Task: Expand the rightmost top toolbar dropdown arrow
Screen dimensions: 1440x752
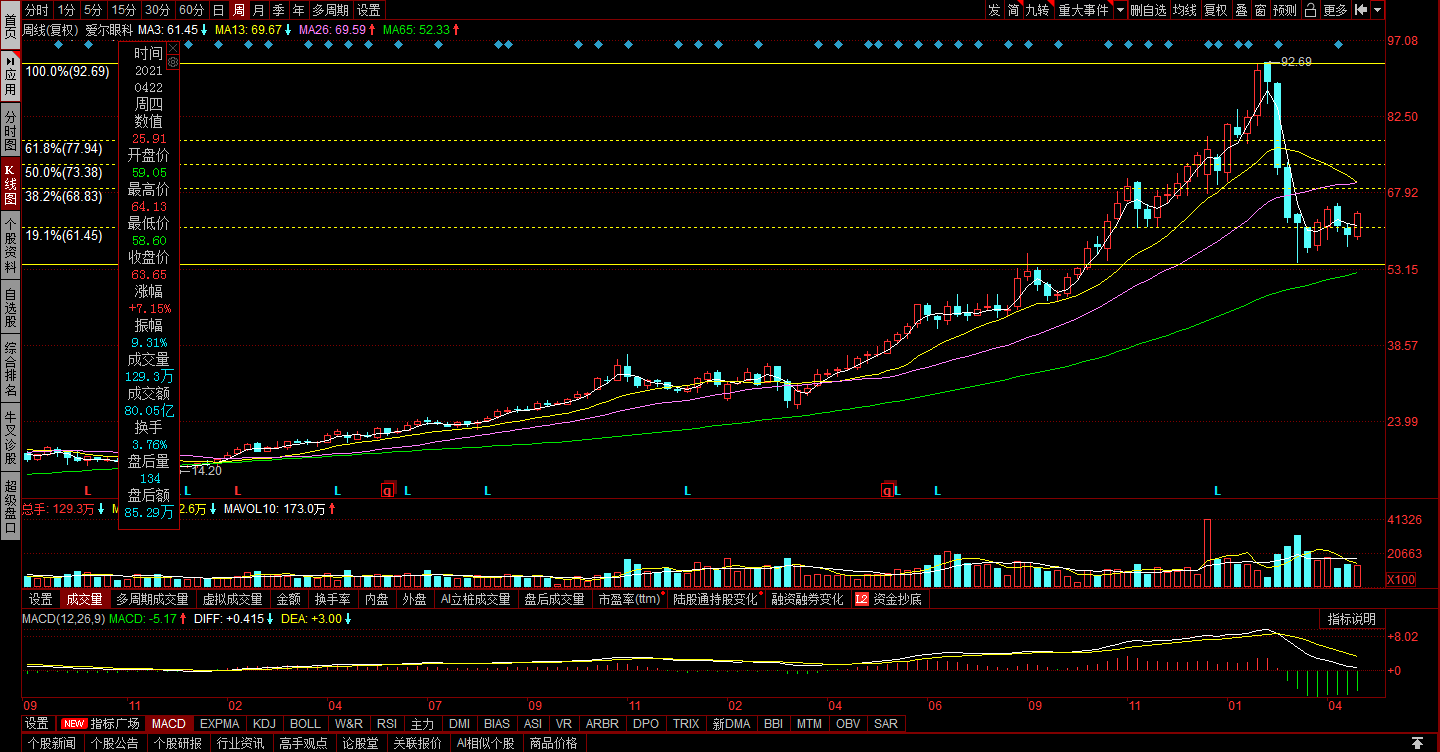Action: [x=1377, y=10]
